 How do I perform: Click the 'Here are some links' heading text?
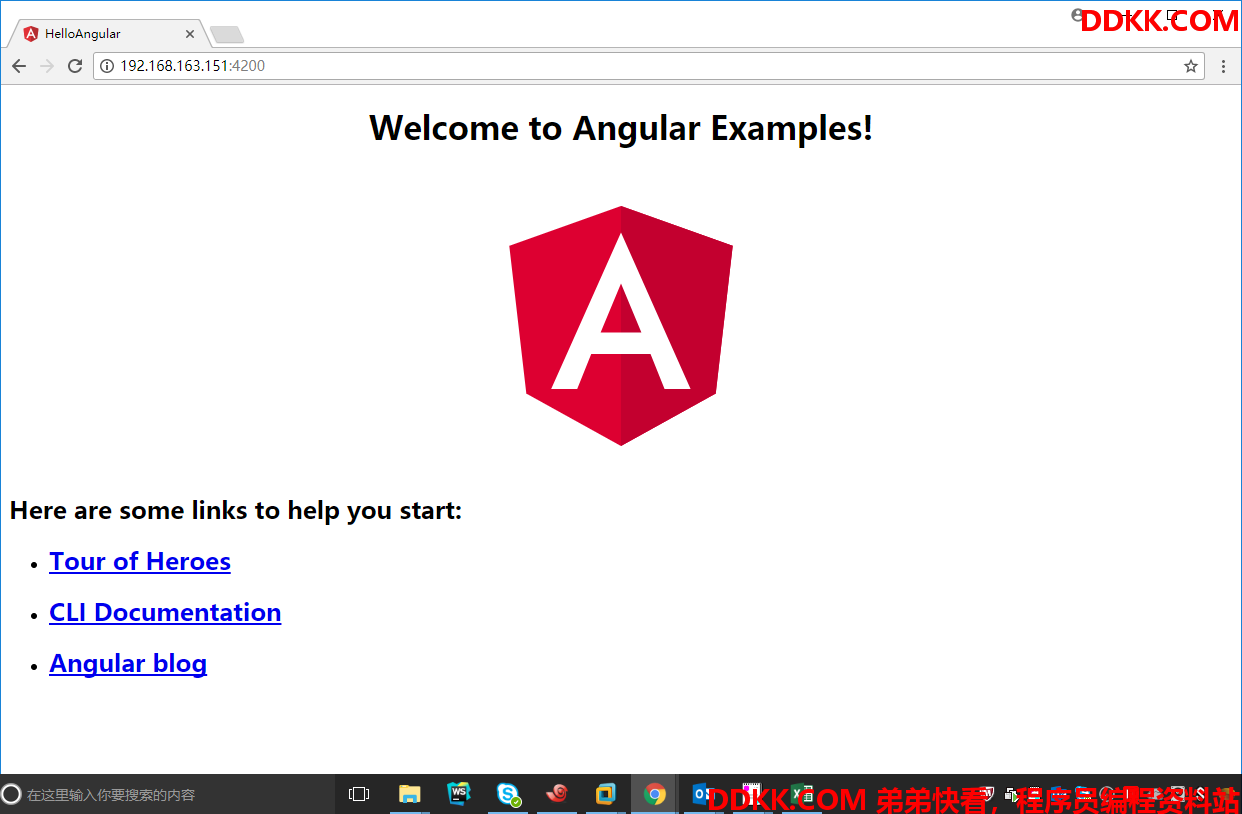pyautogui.click(x=236, y=510)
